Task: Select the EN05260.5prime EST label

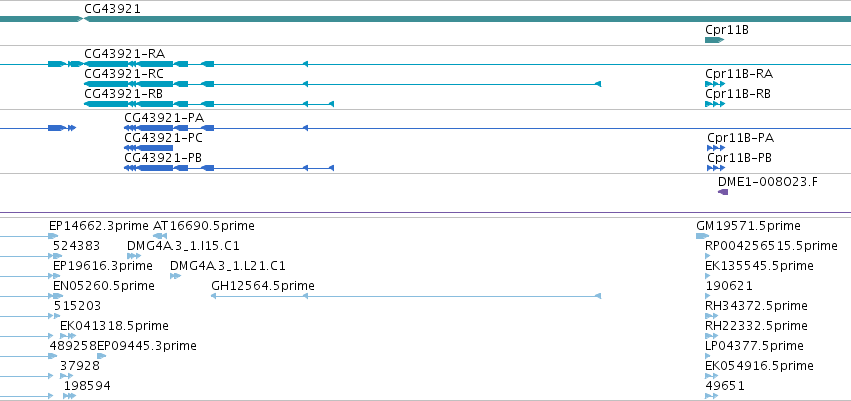Action: click(x=104, y=285)
